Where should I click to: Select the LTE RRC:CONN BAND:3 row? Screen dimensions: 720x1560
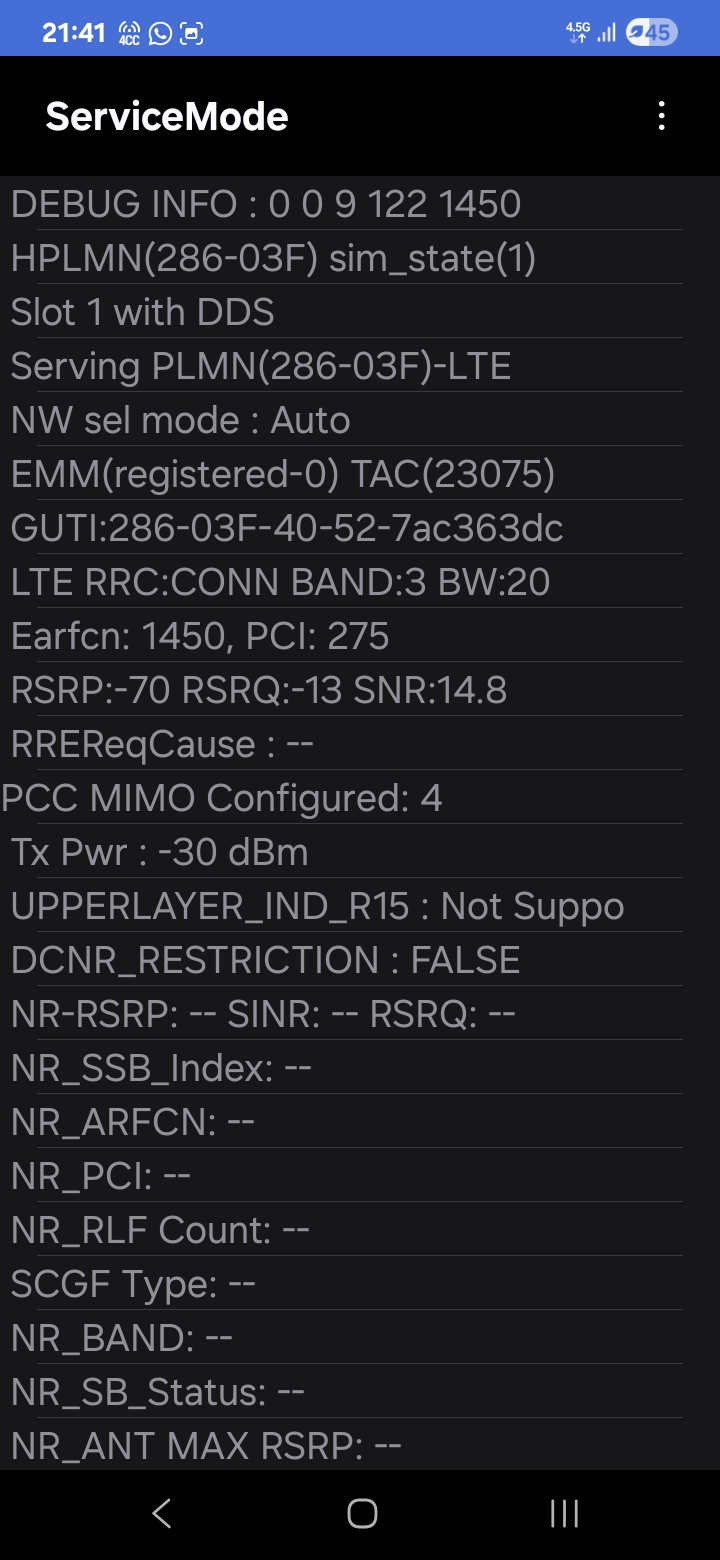(342, 582)
